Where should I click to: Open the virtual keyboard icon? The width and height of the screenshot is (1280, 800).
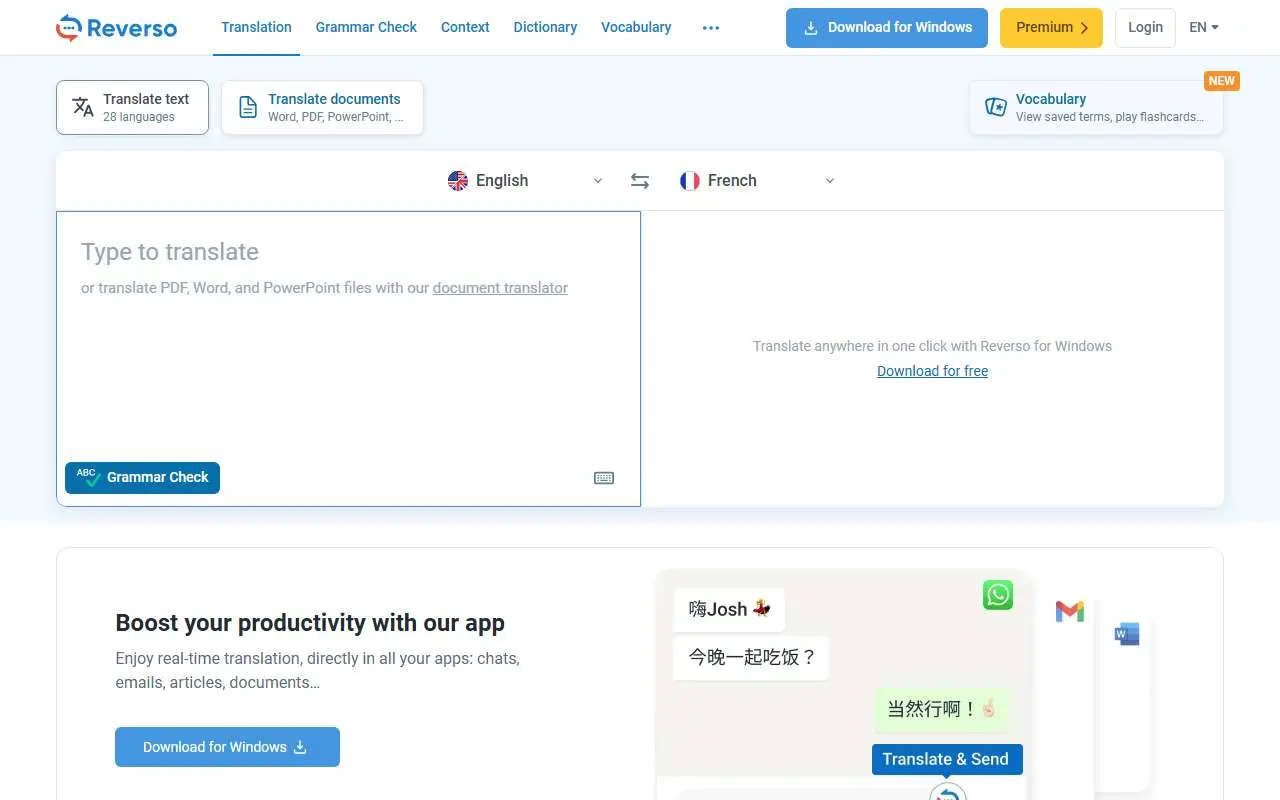tap(604, 478)
